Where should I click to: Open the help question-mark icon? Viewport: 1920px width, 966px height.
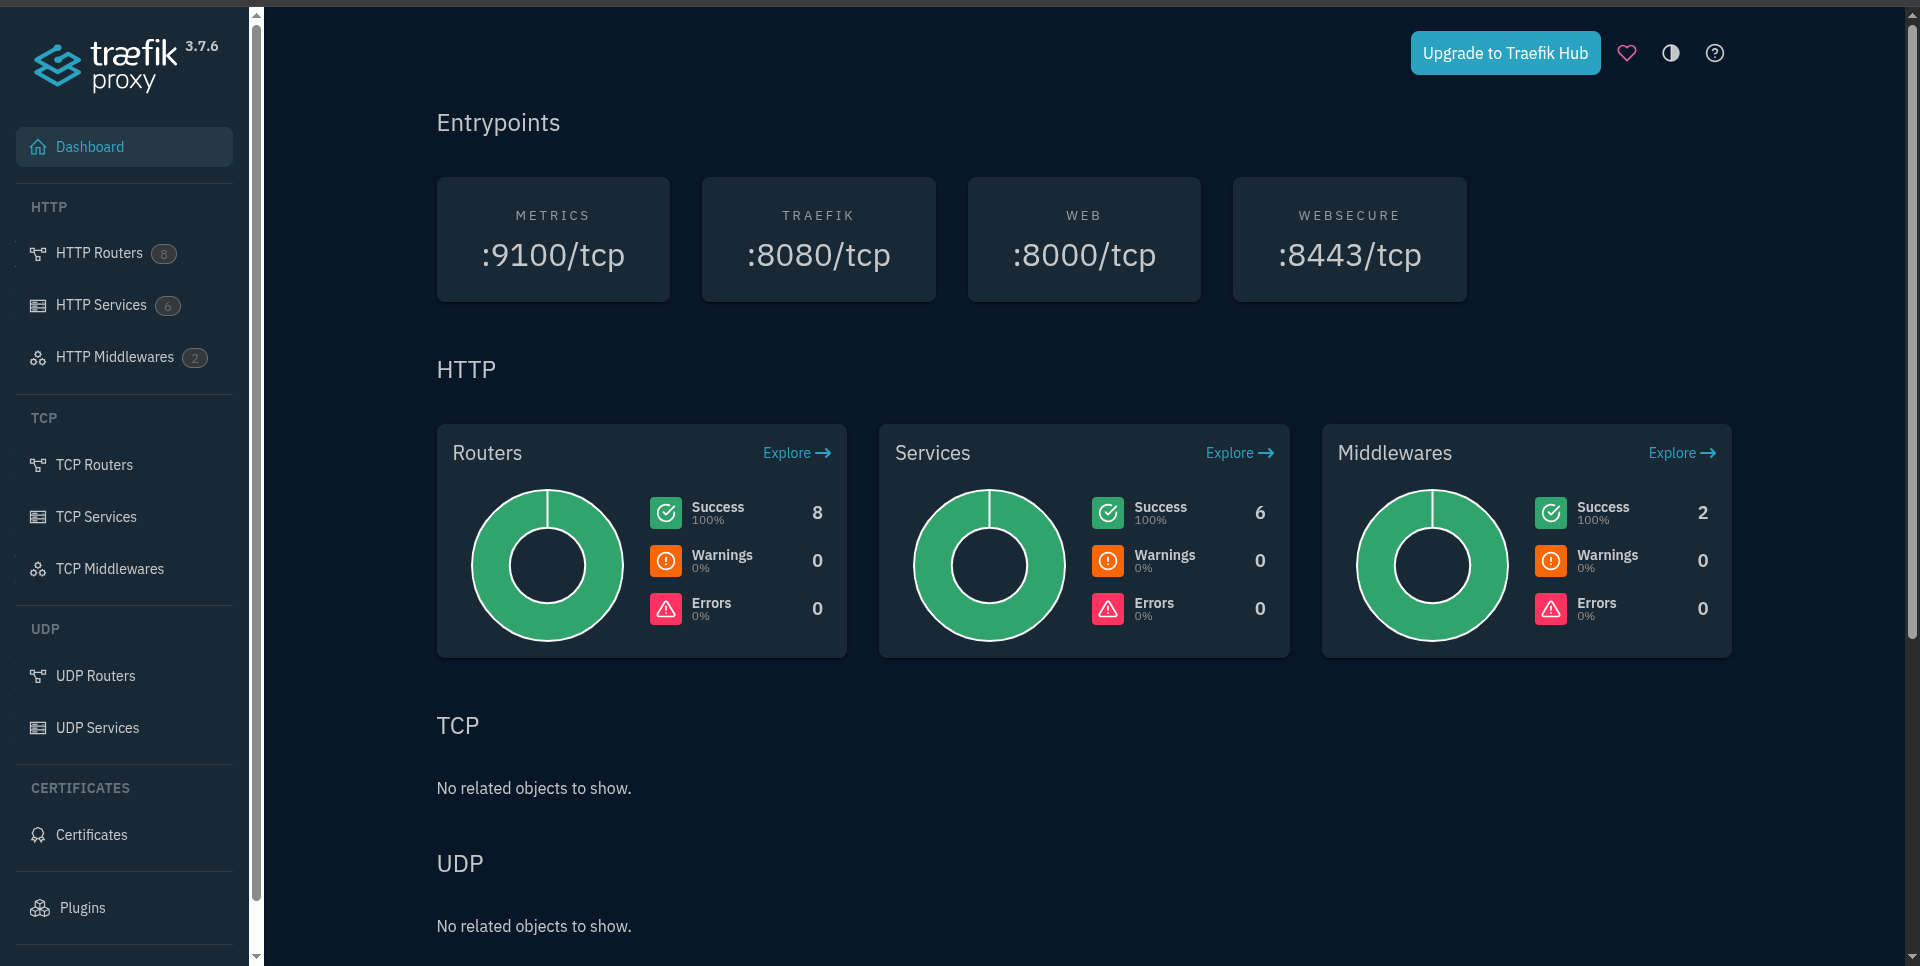pos(1715,53)
